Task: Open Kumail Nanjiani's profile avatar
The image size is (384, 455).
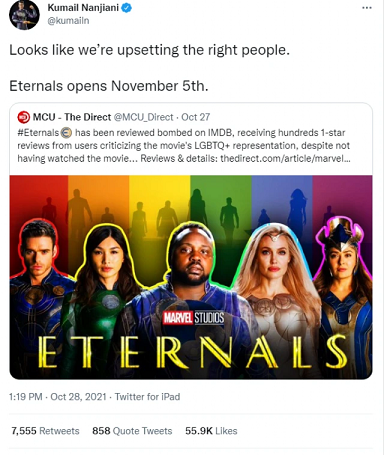Action: [x=24, y=15]
